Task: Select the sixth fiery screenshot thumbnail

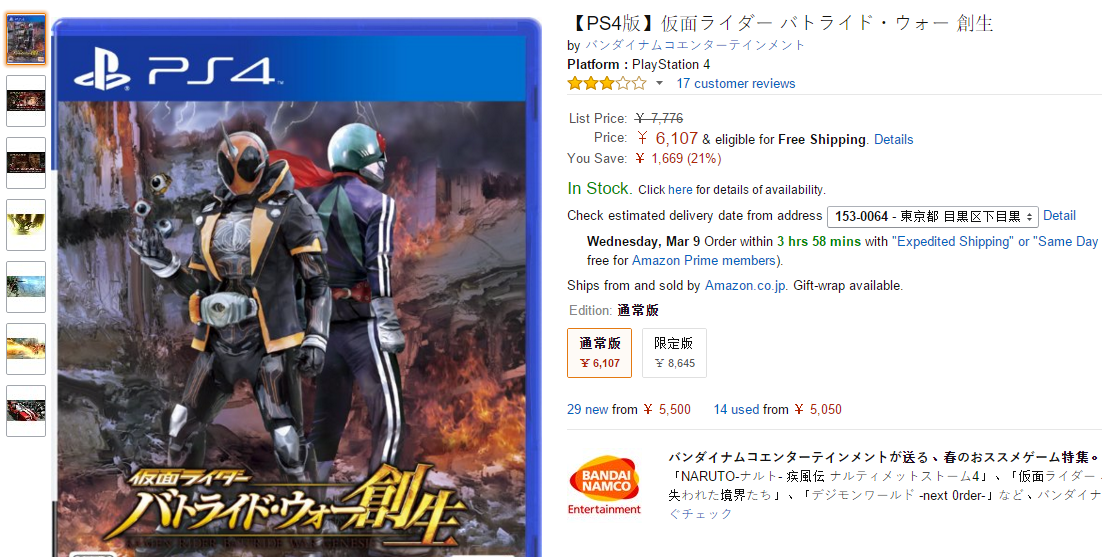Action: tap(26, 348)
